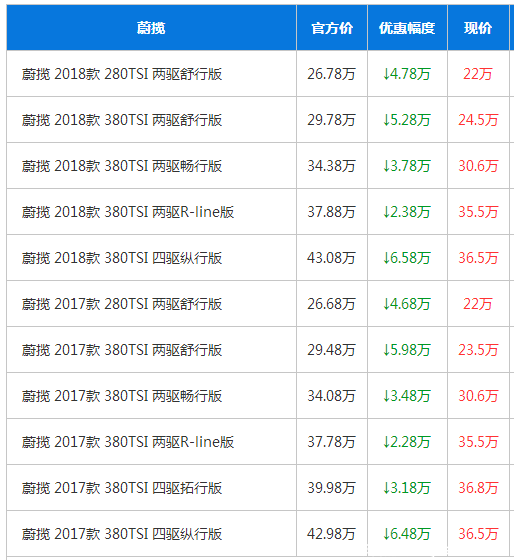
Task: Select 蔚揽 2018款 380TSI 四驱纵行版
Action: pyautogui.click(x=122, y=258)
